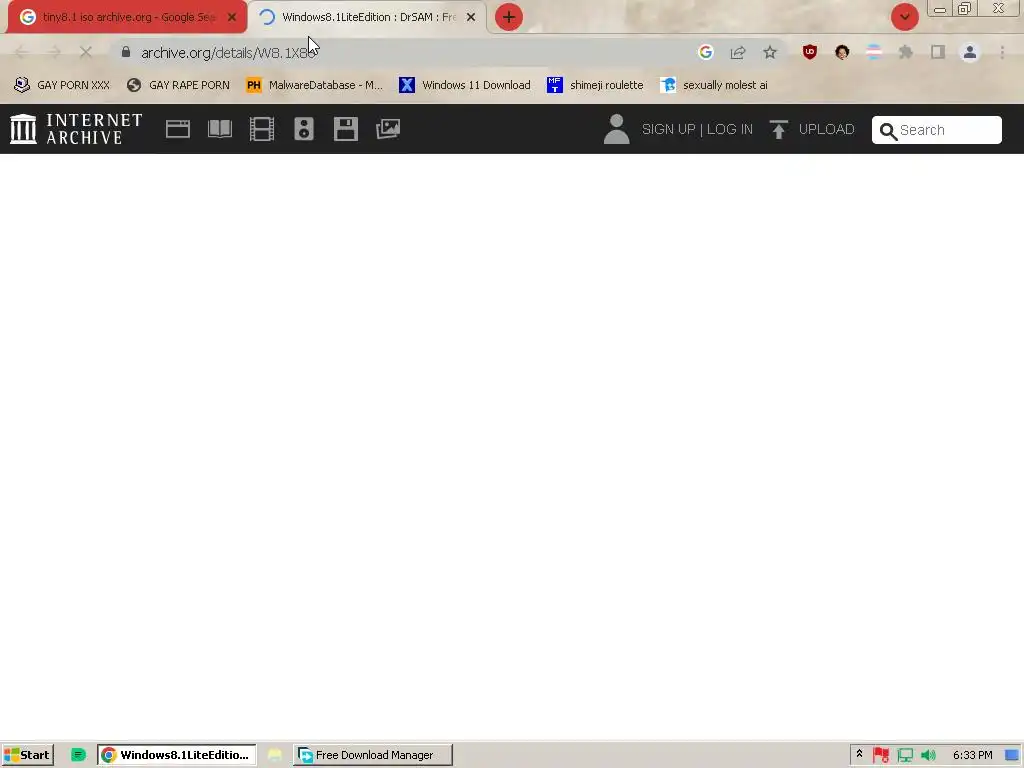This screenshot has width=1024, height=768.
Task: Open the Extensions puzzle menu
Action: pyautogui.click(x=906, y=52)
